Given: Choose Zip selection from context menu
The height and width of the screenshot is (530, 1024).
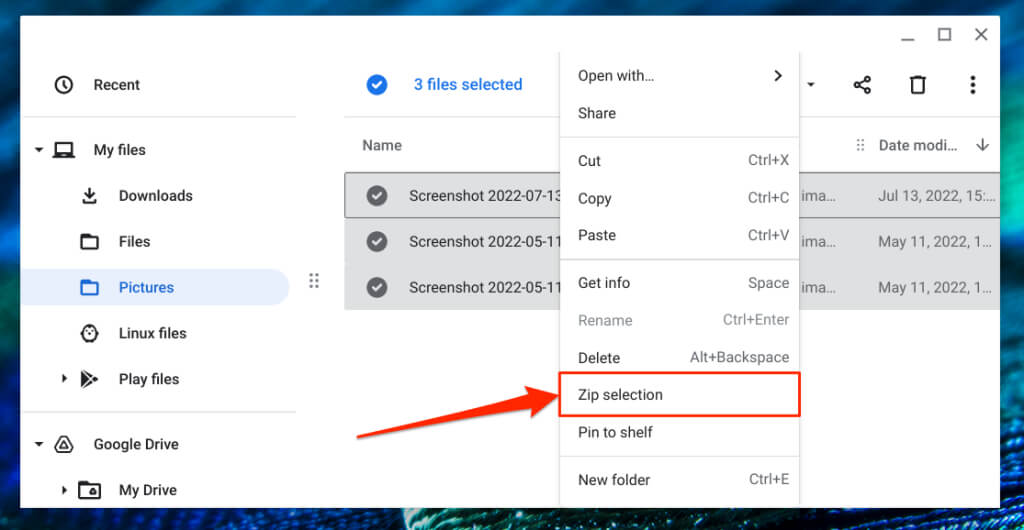Looking at the screenshot, I should [620, 395].
